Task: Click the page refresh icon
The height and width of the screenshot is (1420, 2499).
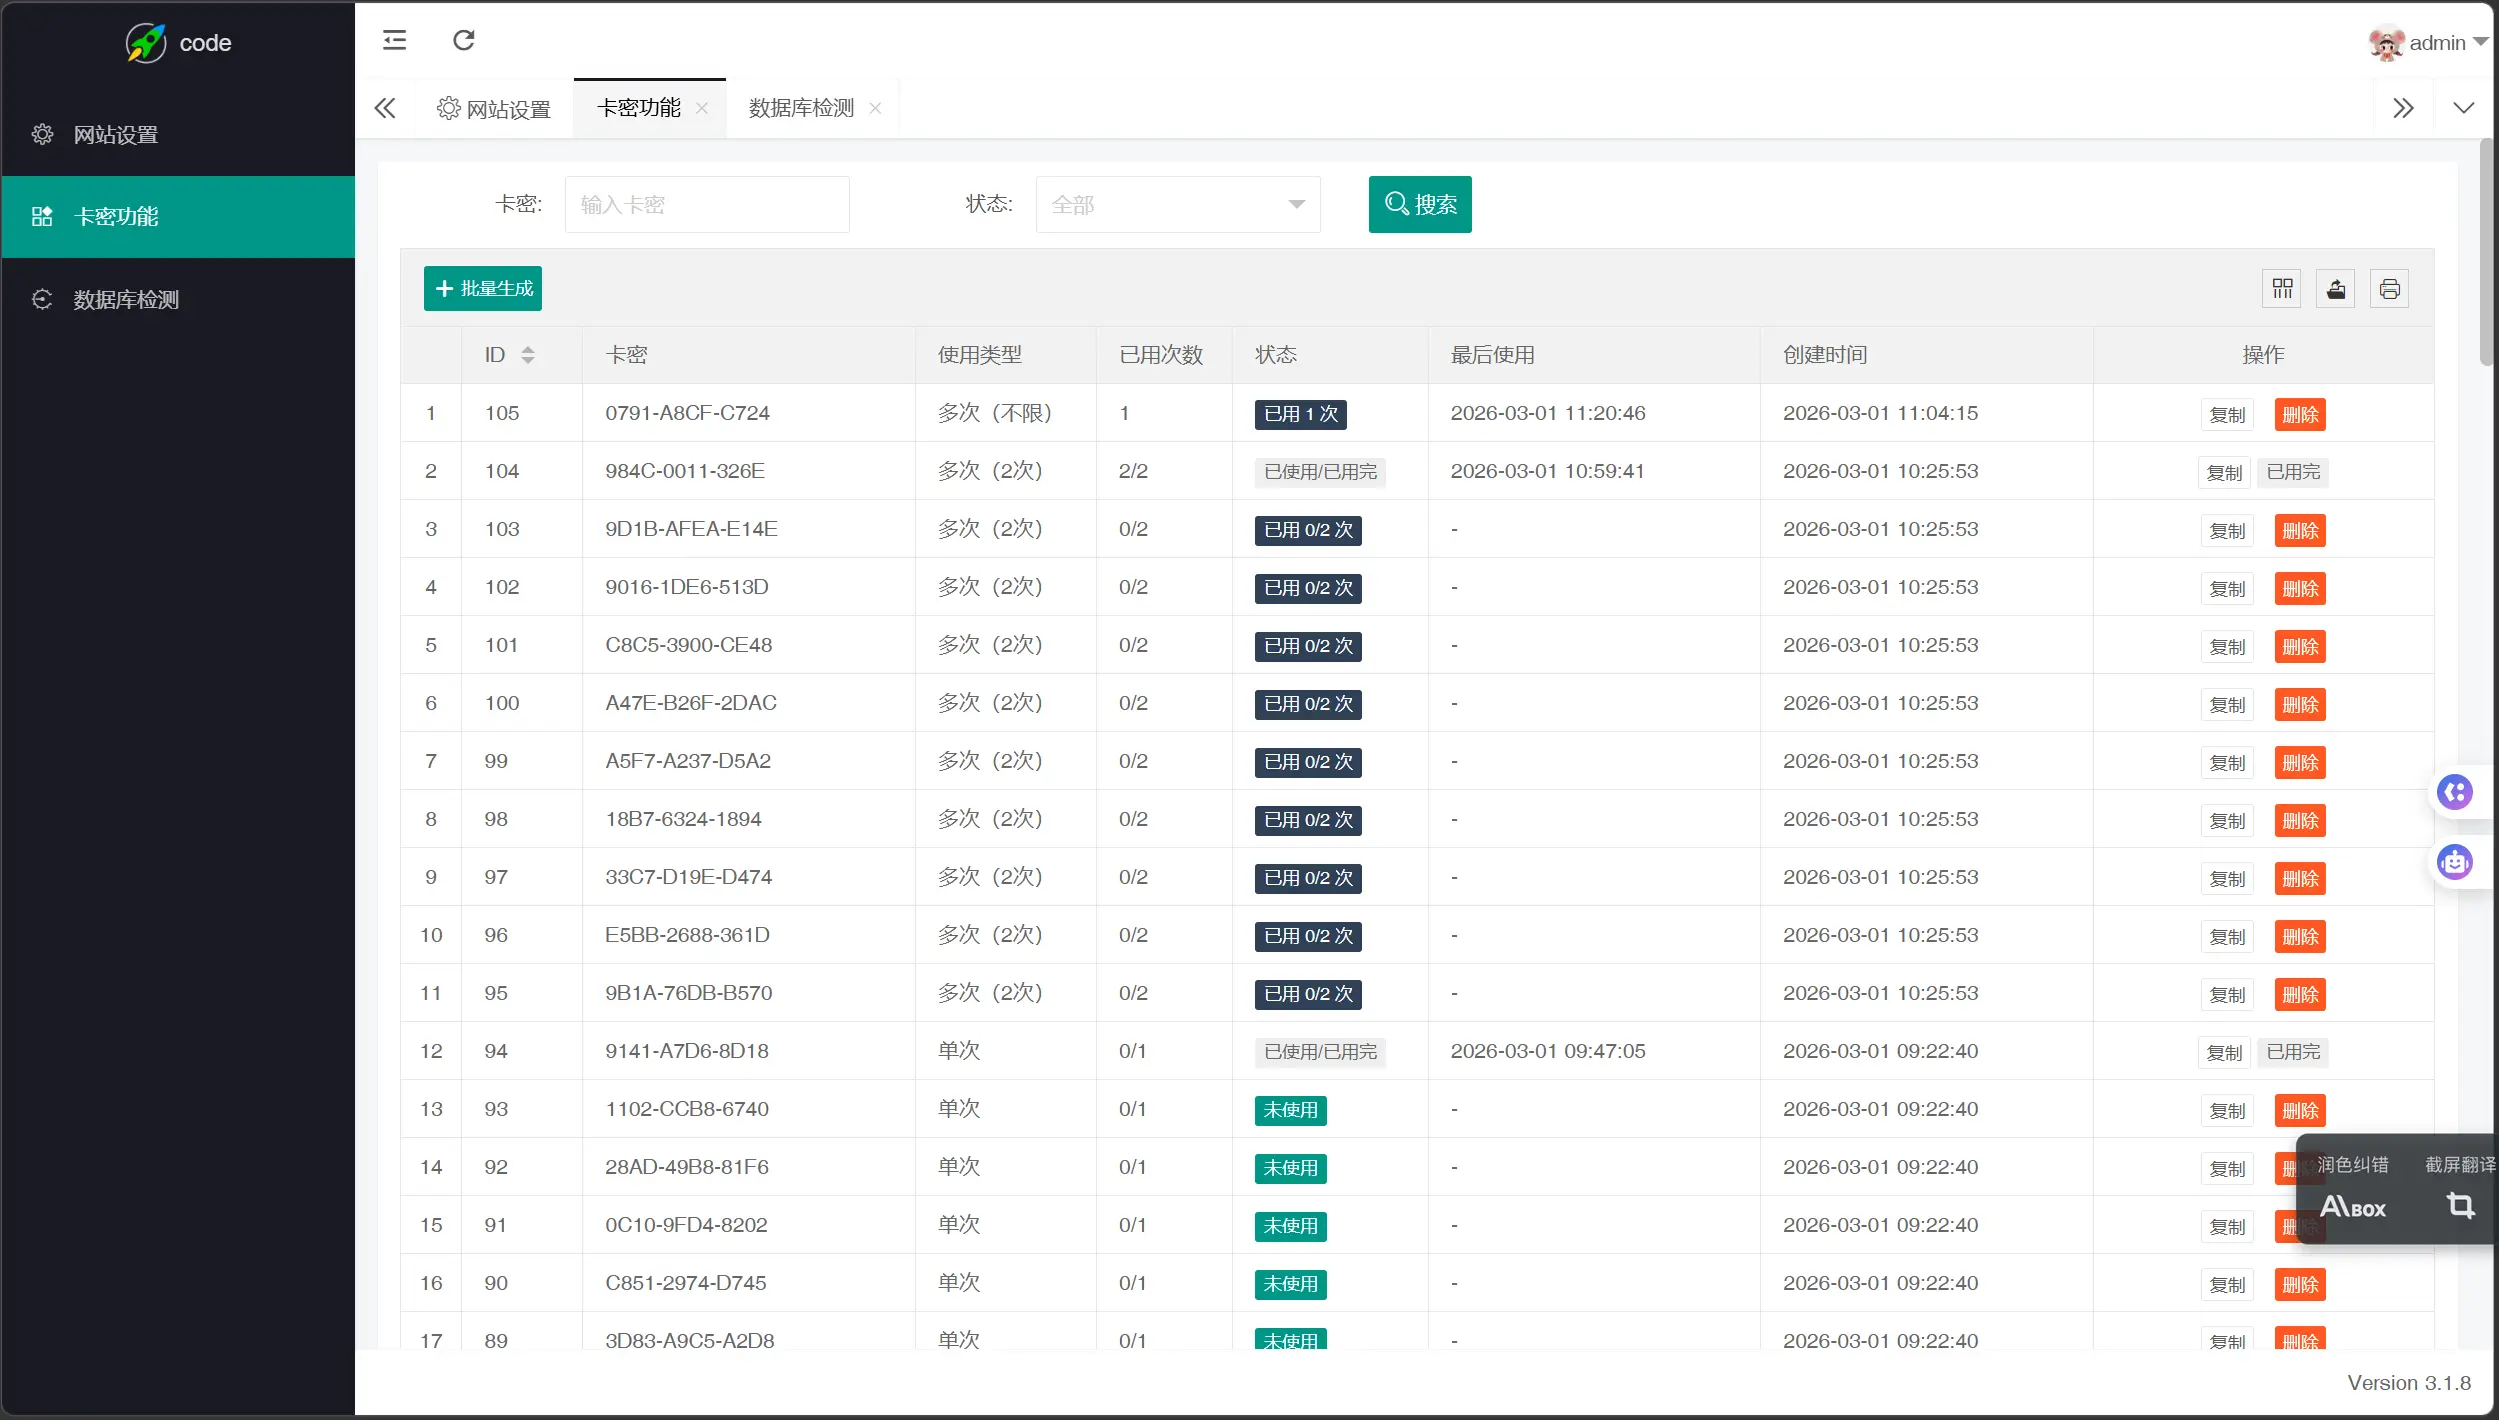Action: click(x=463, y=40)
